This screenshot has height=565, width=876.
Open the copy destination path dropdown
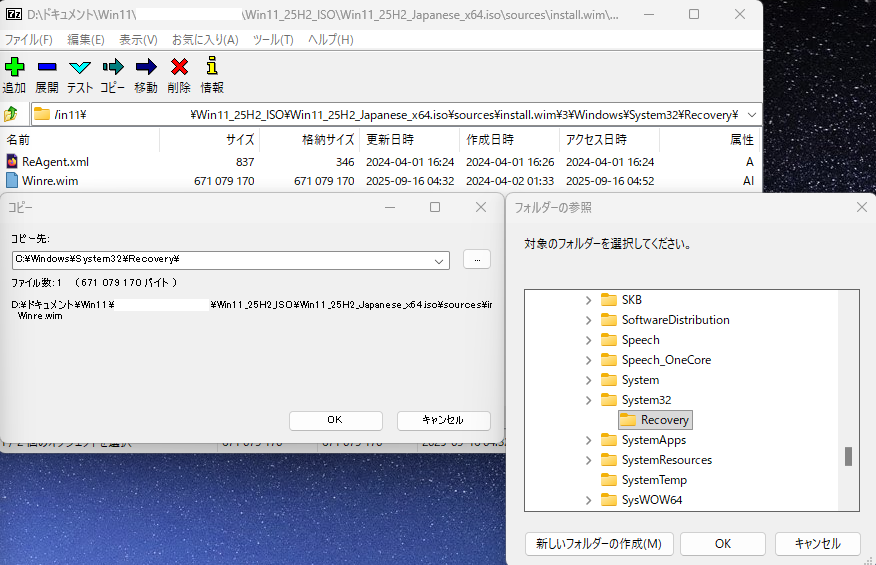[440, 260]
